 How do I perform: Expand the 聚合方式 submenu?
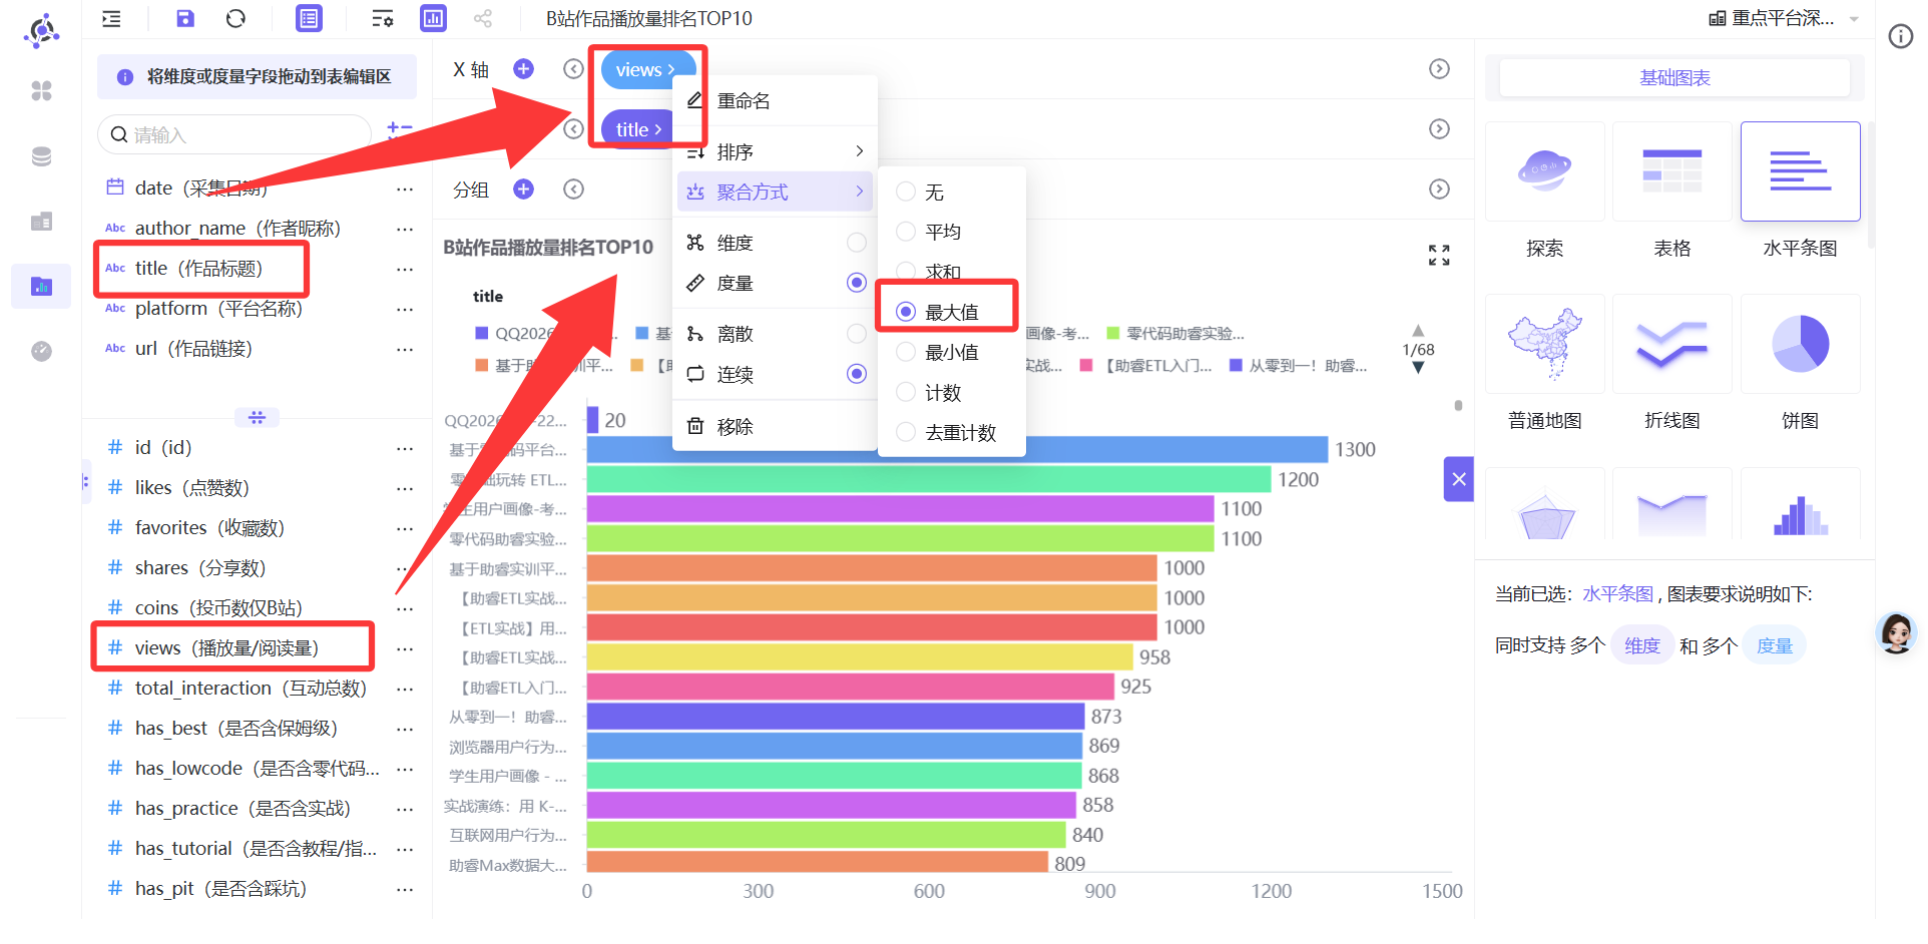pos(775,192)
